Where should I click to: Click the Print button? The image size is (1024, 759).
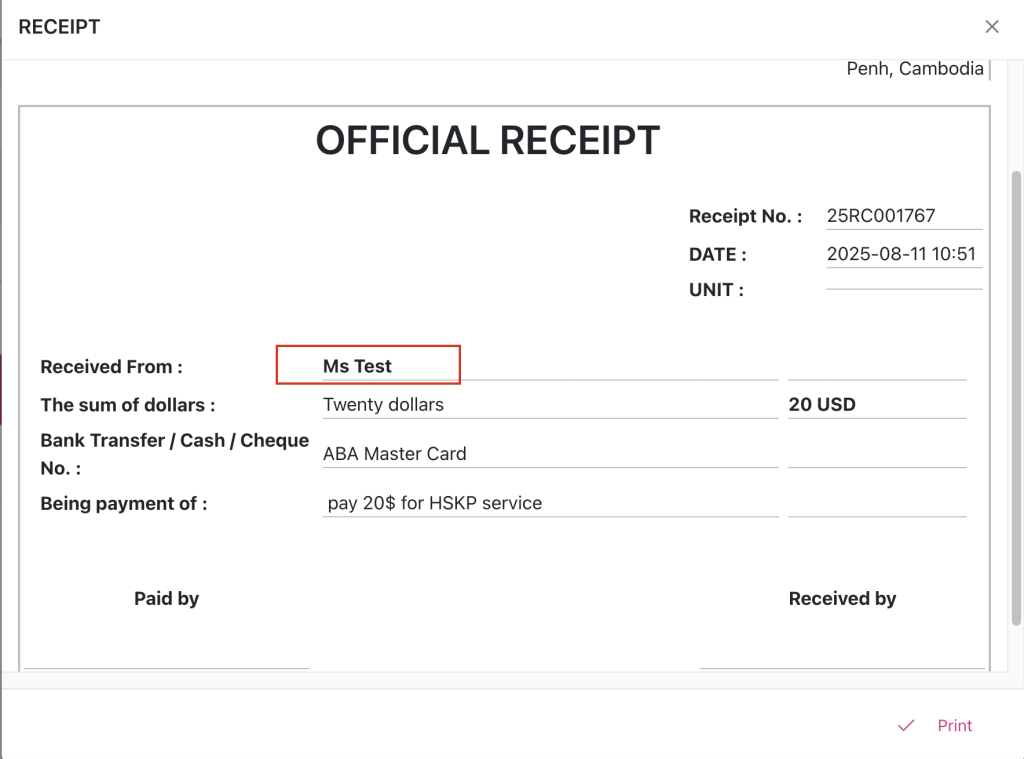954,726
